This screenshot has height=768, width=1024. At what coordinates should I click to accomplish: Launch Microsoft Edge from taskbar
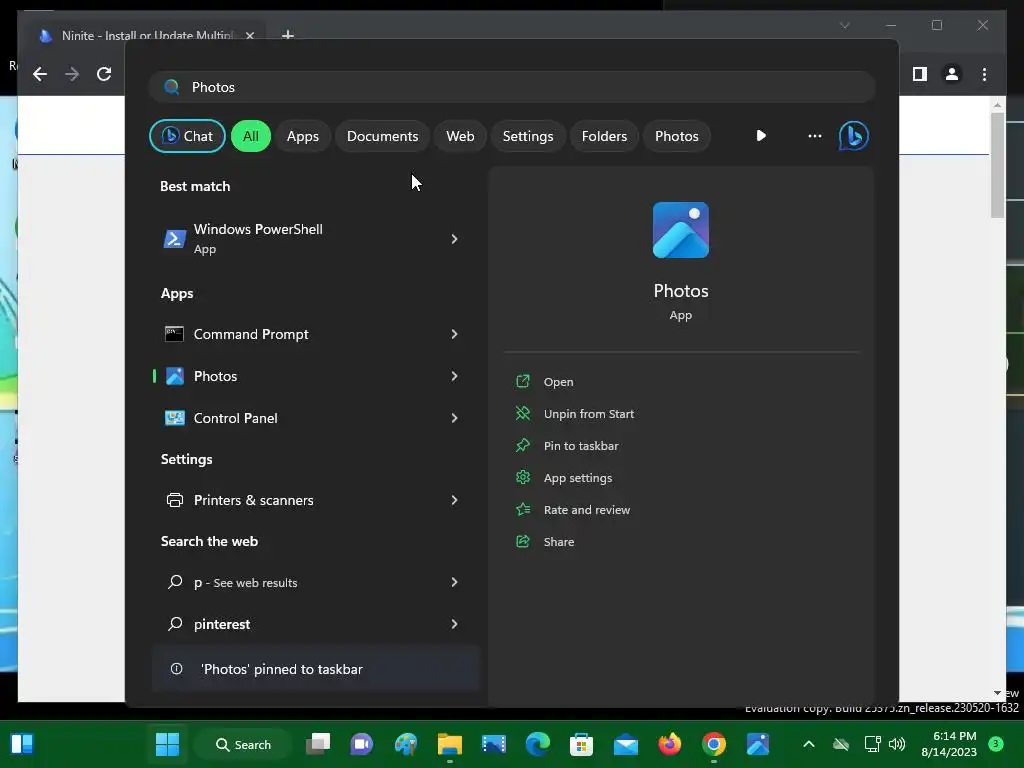(x=537, y=744)
